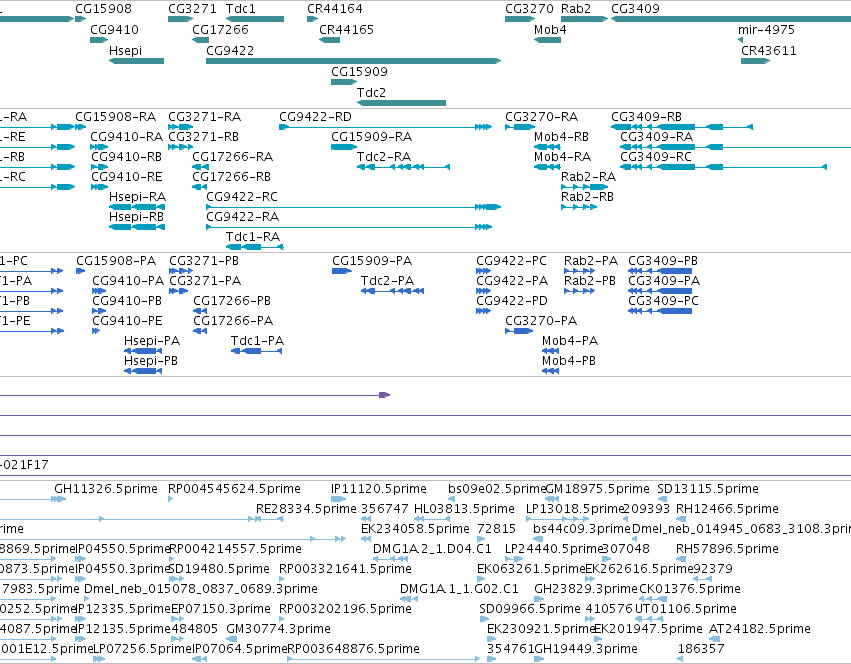Click the CR44165 gene glyph
Viewport: 851px width, 664px height.
pyautogui.click(x=329, y=40)
